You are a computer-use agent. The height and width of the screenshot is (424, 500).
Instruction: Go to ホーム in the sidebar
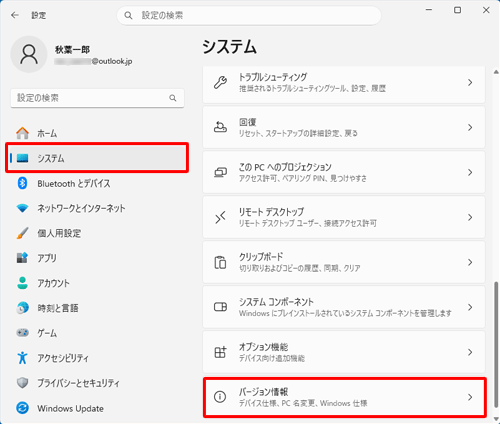97,133
